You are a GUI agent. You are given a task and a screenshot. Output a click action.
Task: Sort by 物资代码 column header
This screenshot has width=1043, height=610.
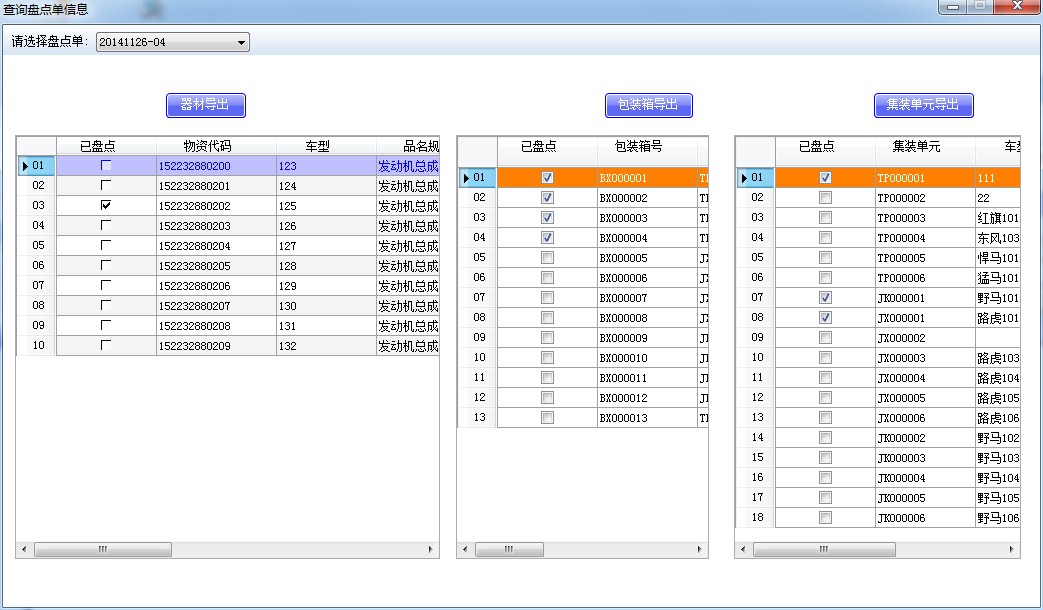pyautogui.click(x=207, y=146)
